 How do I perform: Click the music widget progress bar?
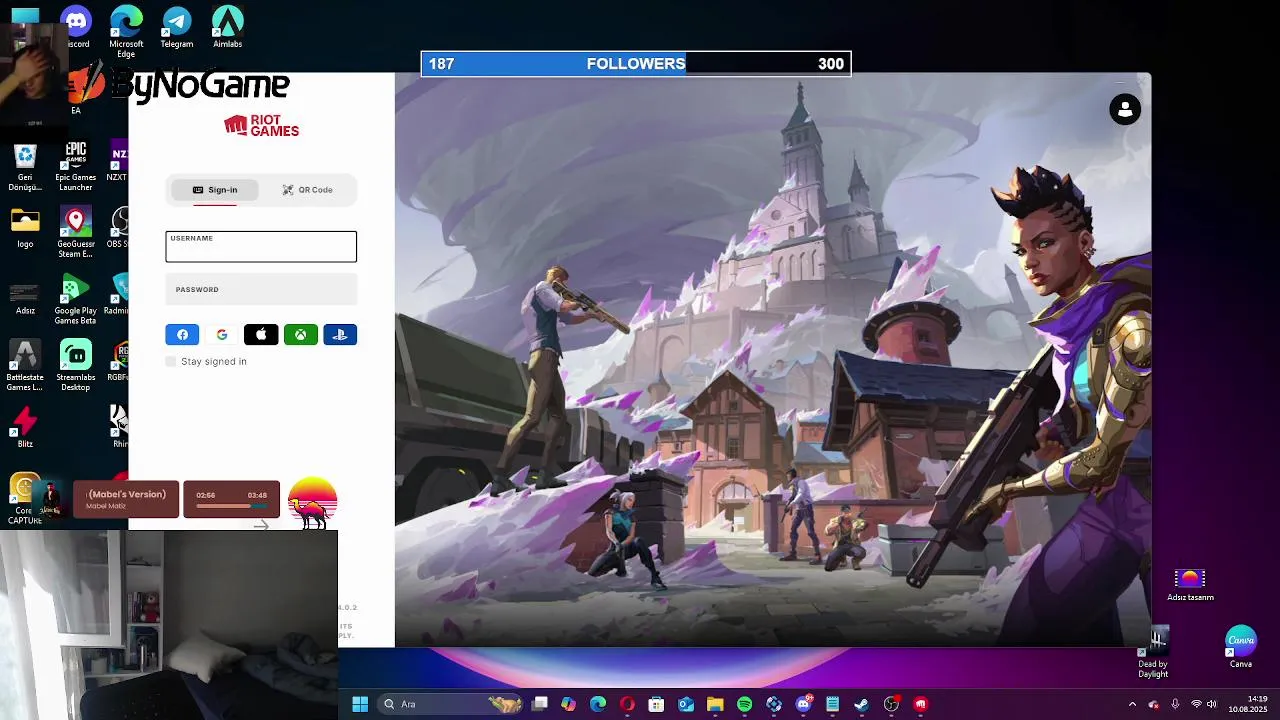(231, 506)
